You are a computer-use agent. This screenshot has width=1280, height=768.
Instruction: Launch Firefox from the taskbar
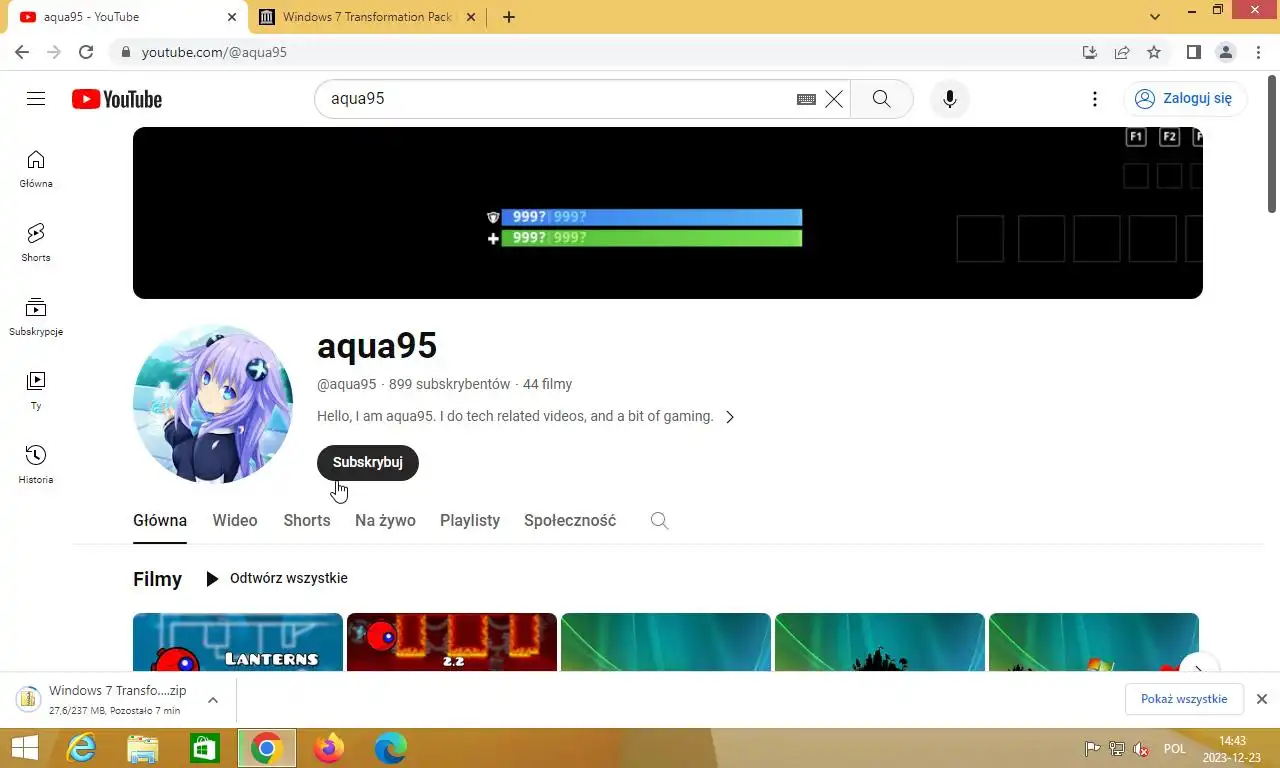pos(328,748)
